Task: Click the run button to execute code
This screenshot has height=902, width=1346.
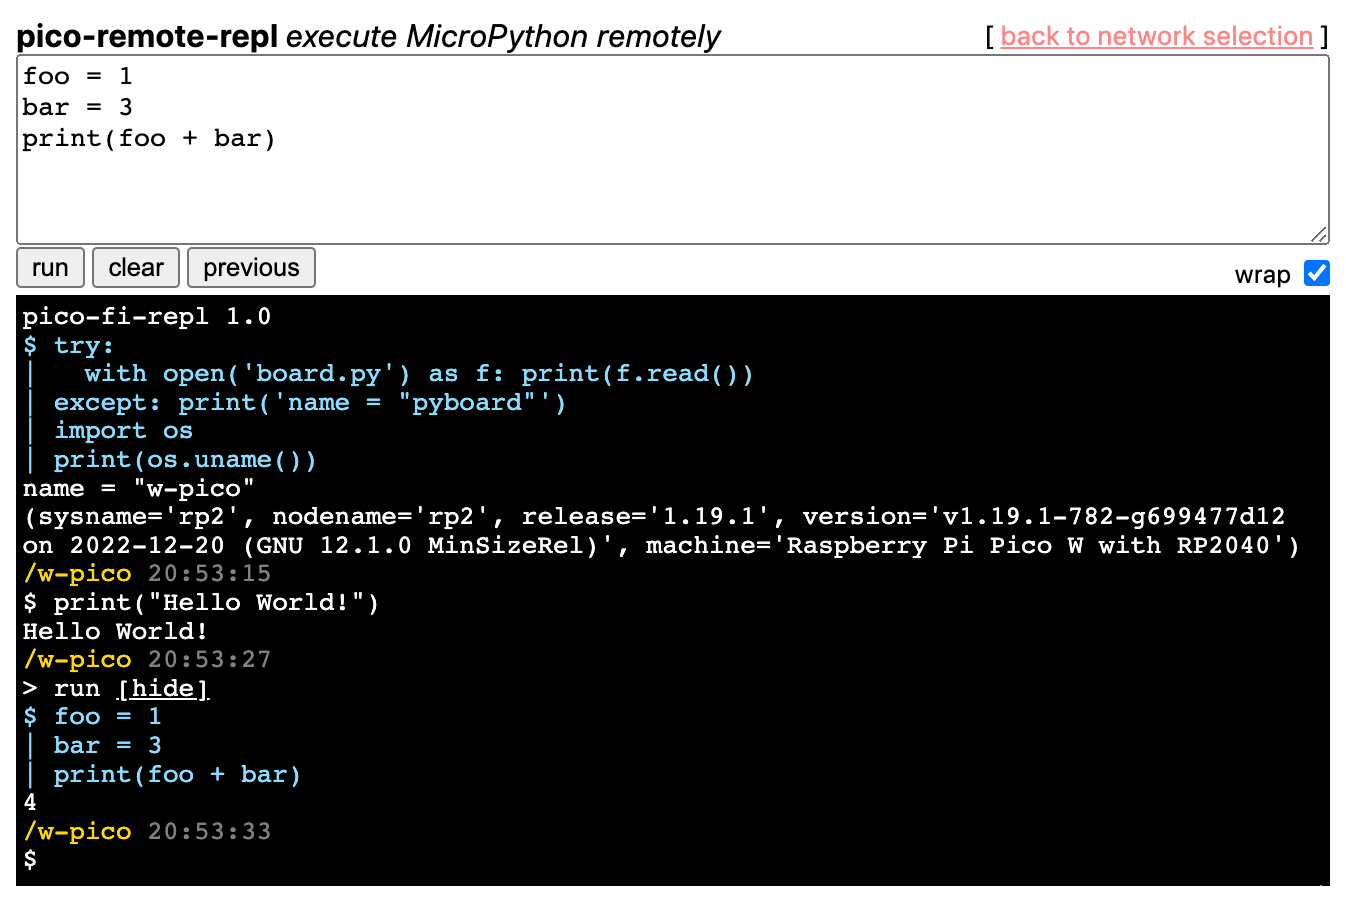Action: coord(50,267)
